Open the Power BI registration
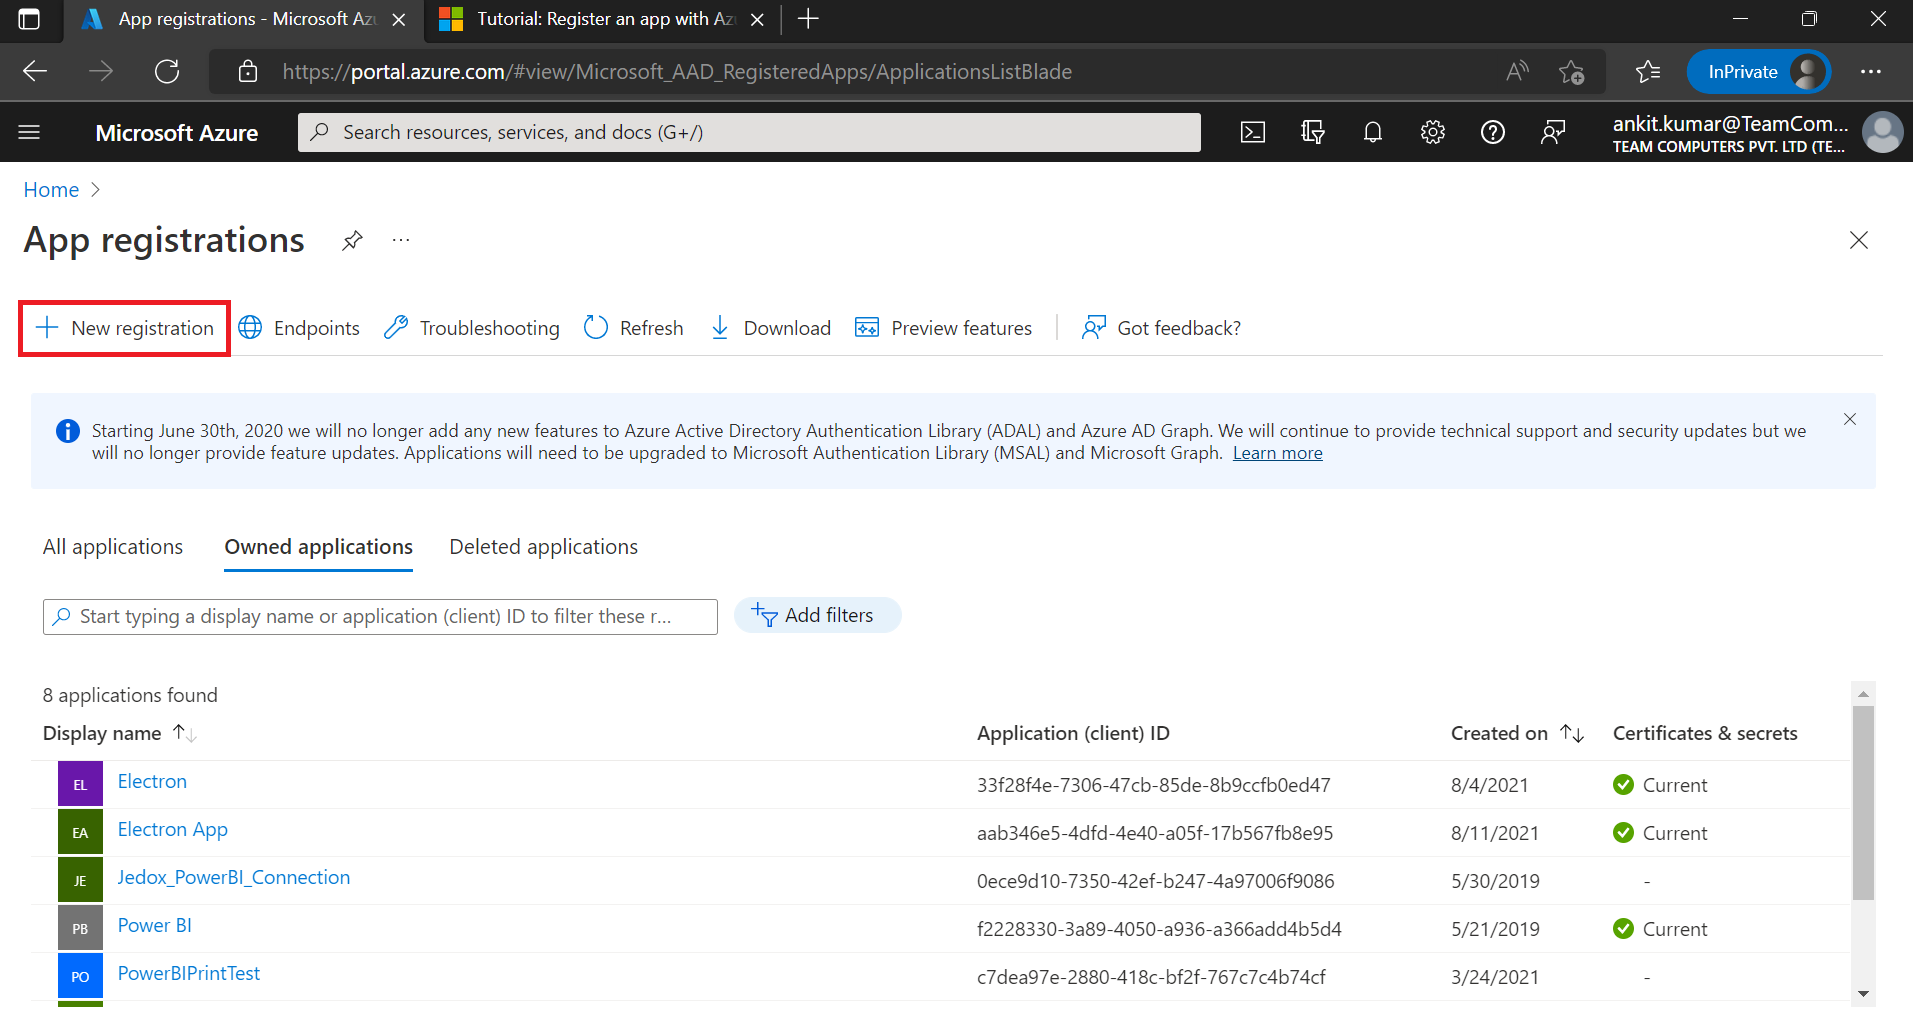Viewport: 1913px width, 1011px height. (x=154, y=925)
